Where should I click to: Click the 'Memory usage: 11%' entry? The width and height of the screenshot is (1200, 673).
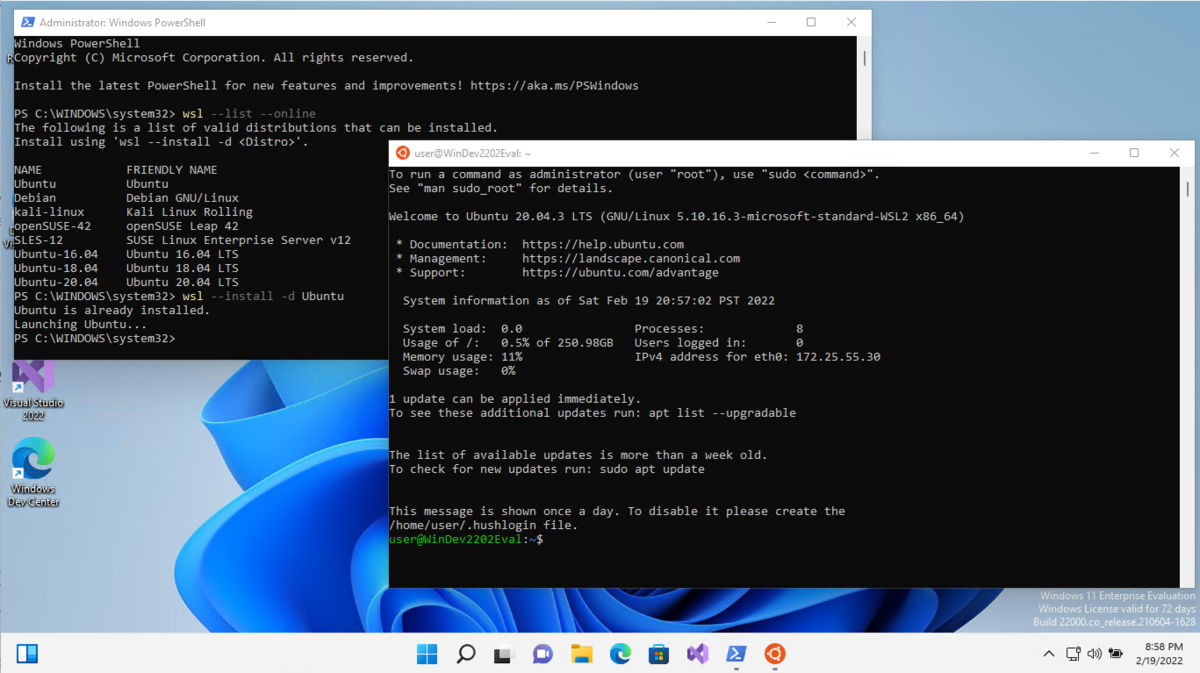(463, 357)
